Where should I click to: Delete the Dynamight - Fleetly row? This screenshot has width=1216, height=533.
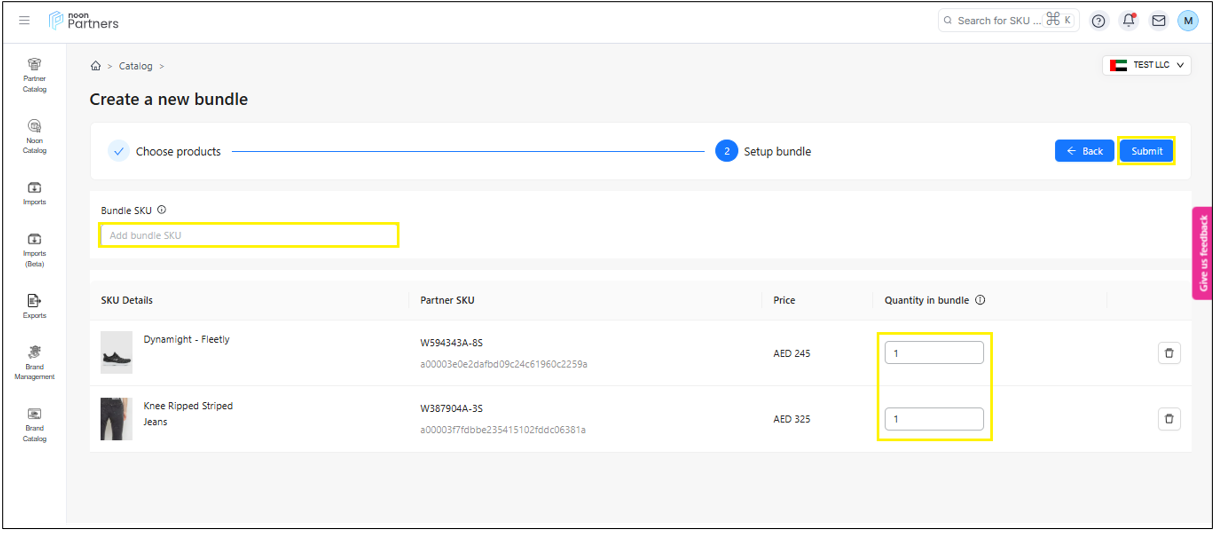pyautogui.click(x=1168, y=353)
